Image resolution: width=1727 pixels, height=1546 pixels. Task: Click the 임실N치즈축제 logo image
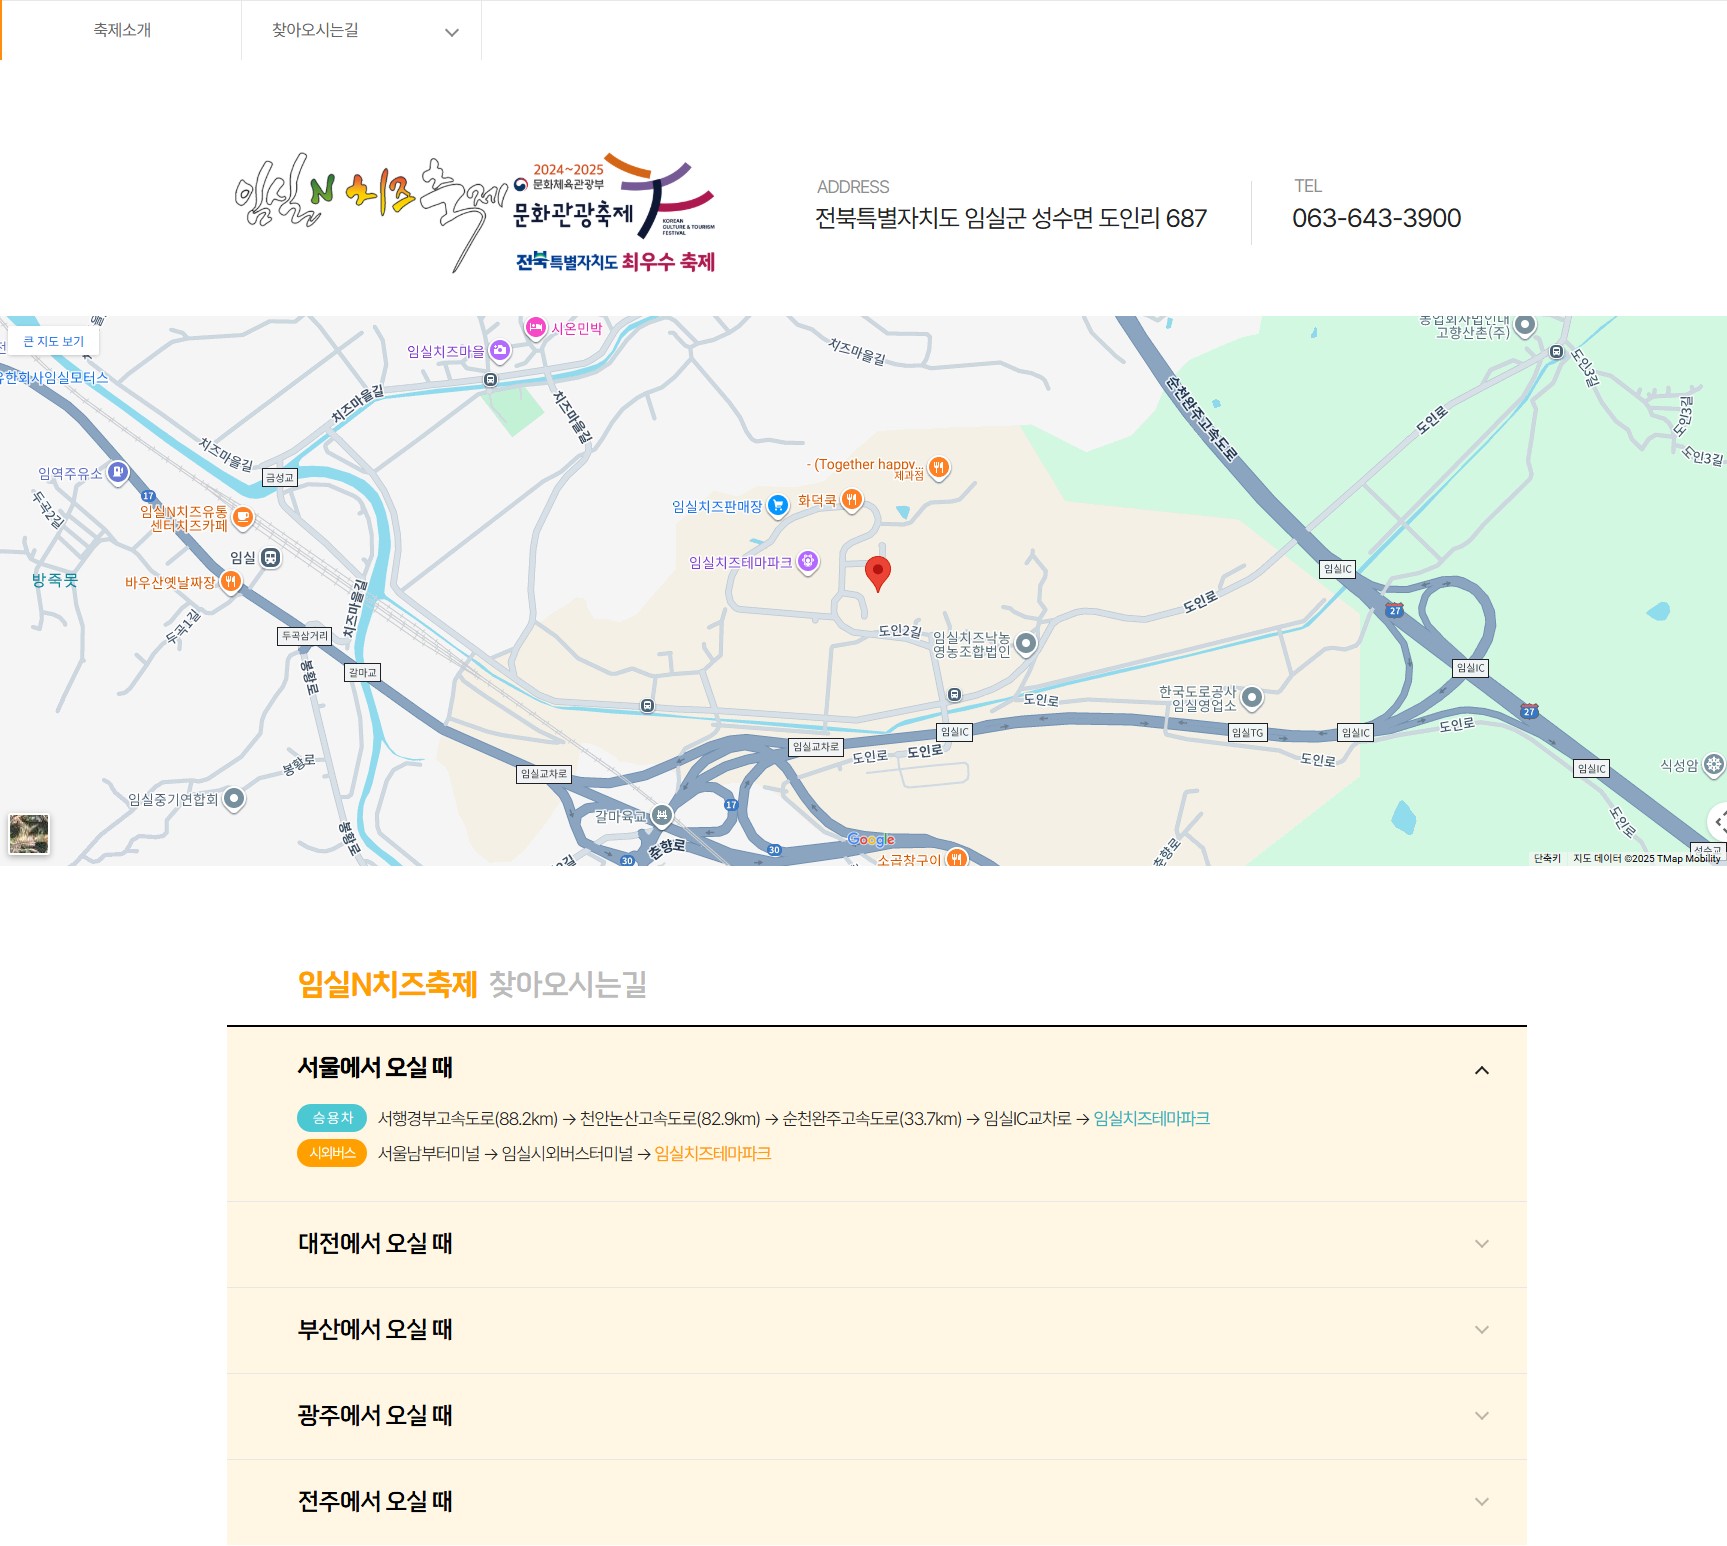click(475, 213)
